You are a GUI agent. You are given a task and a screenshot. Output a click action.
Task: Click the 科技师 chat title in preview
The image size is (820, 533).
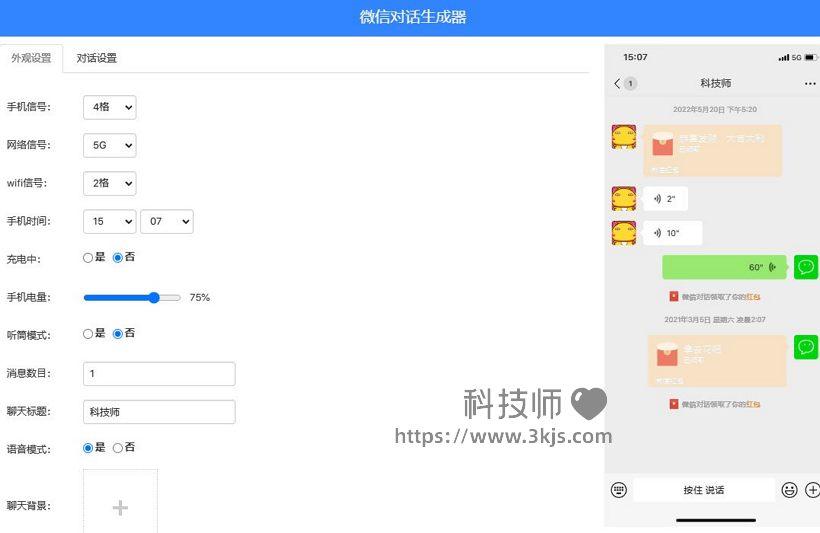coord(715,83)
